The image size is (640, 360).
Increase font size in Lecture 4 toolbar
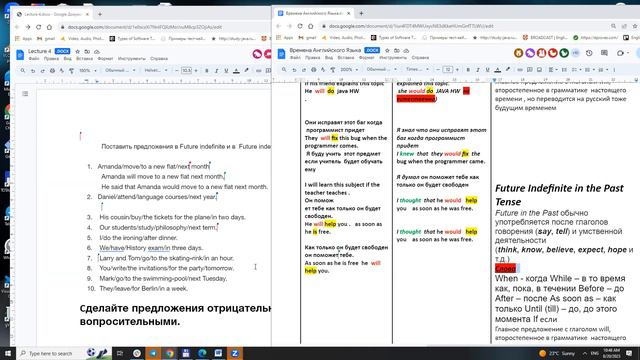point(196,71)
